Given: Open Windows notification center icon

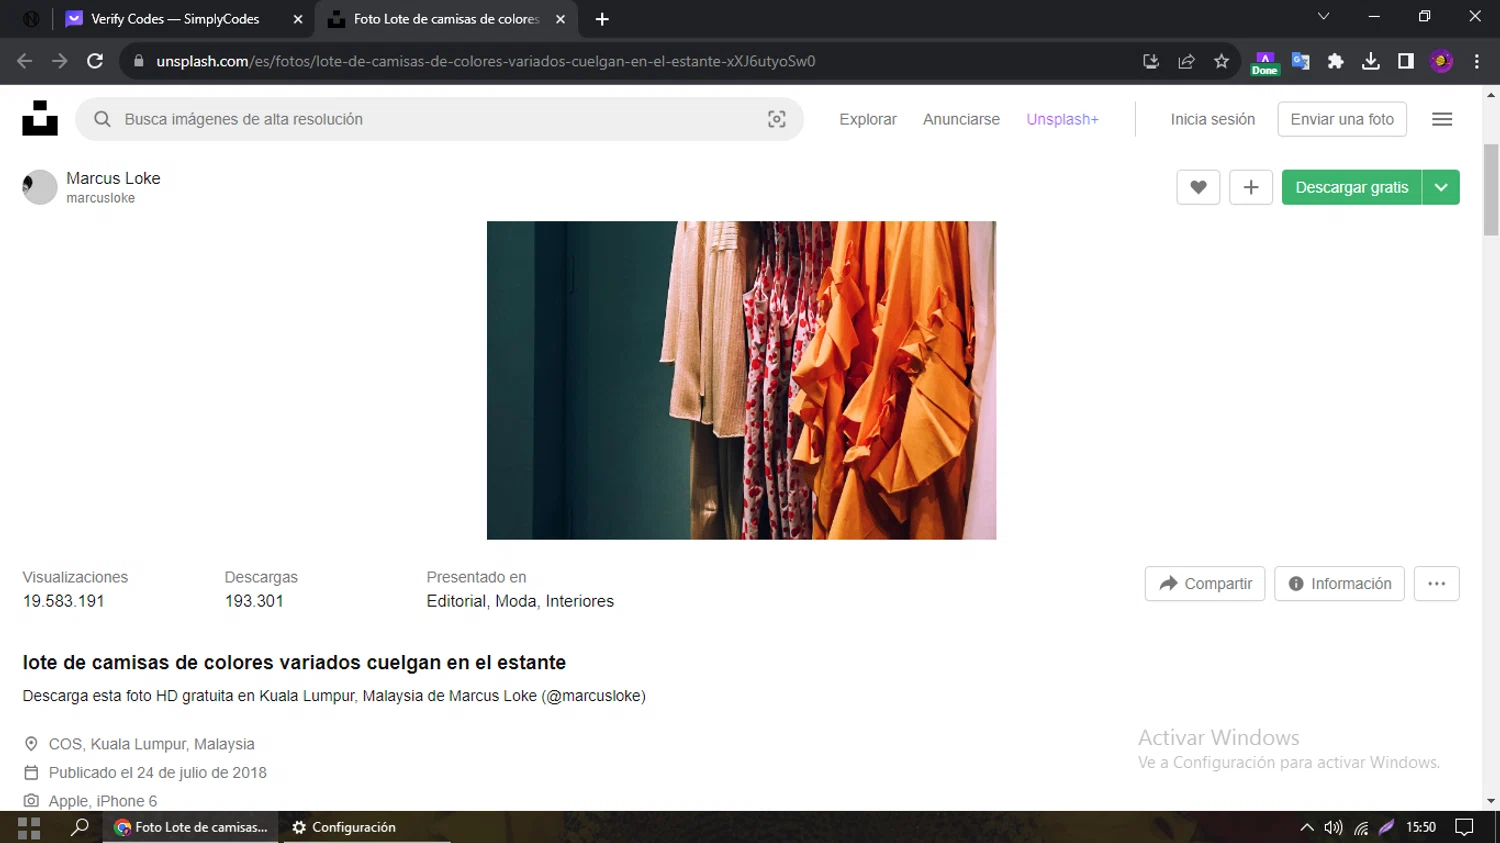Looking at the screenshot, I should (1464, 827).
